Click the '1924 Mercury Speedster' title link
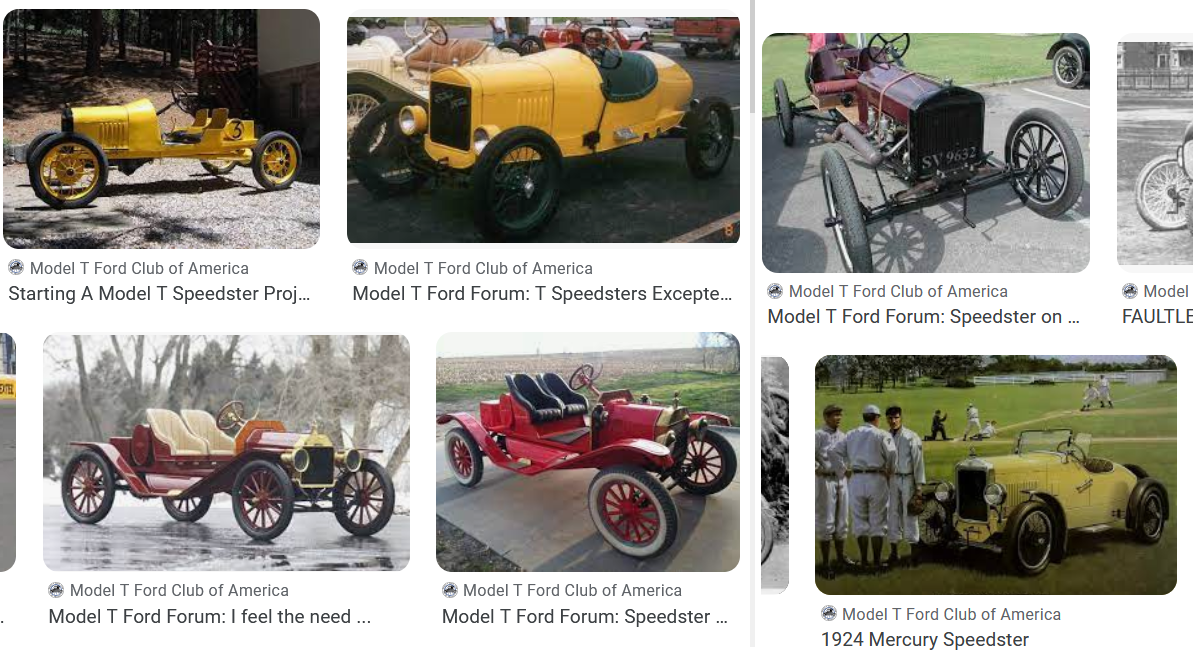1193x658 pixels. 925,640
